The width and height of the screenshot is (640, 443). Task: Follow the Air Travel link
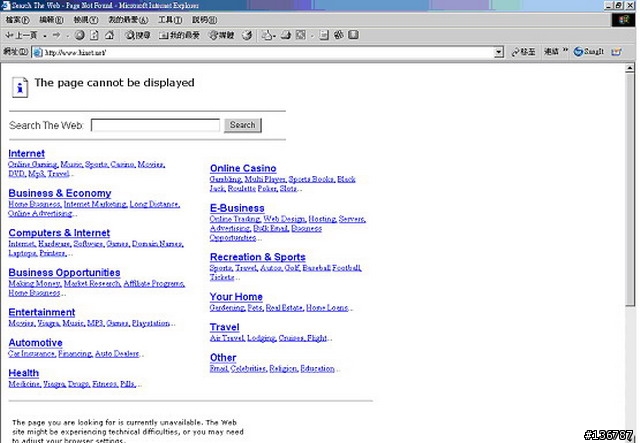click(x=227, y=338)
